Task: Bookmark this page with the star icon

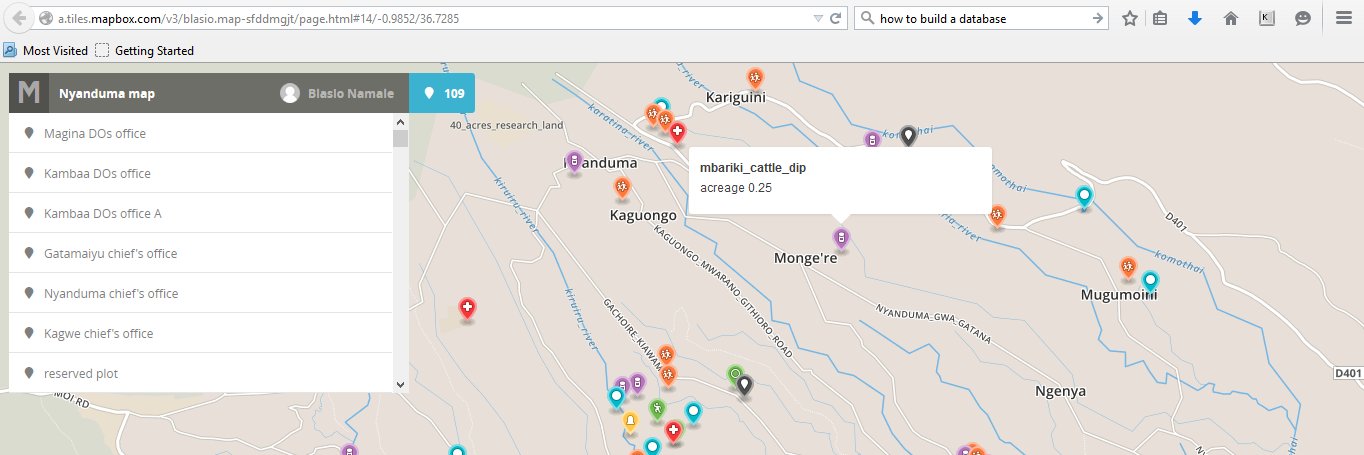Action: [1129, 18]
